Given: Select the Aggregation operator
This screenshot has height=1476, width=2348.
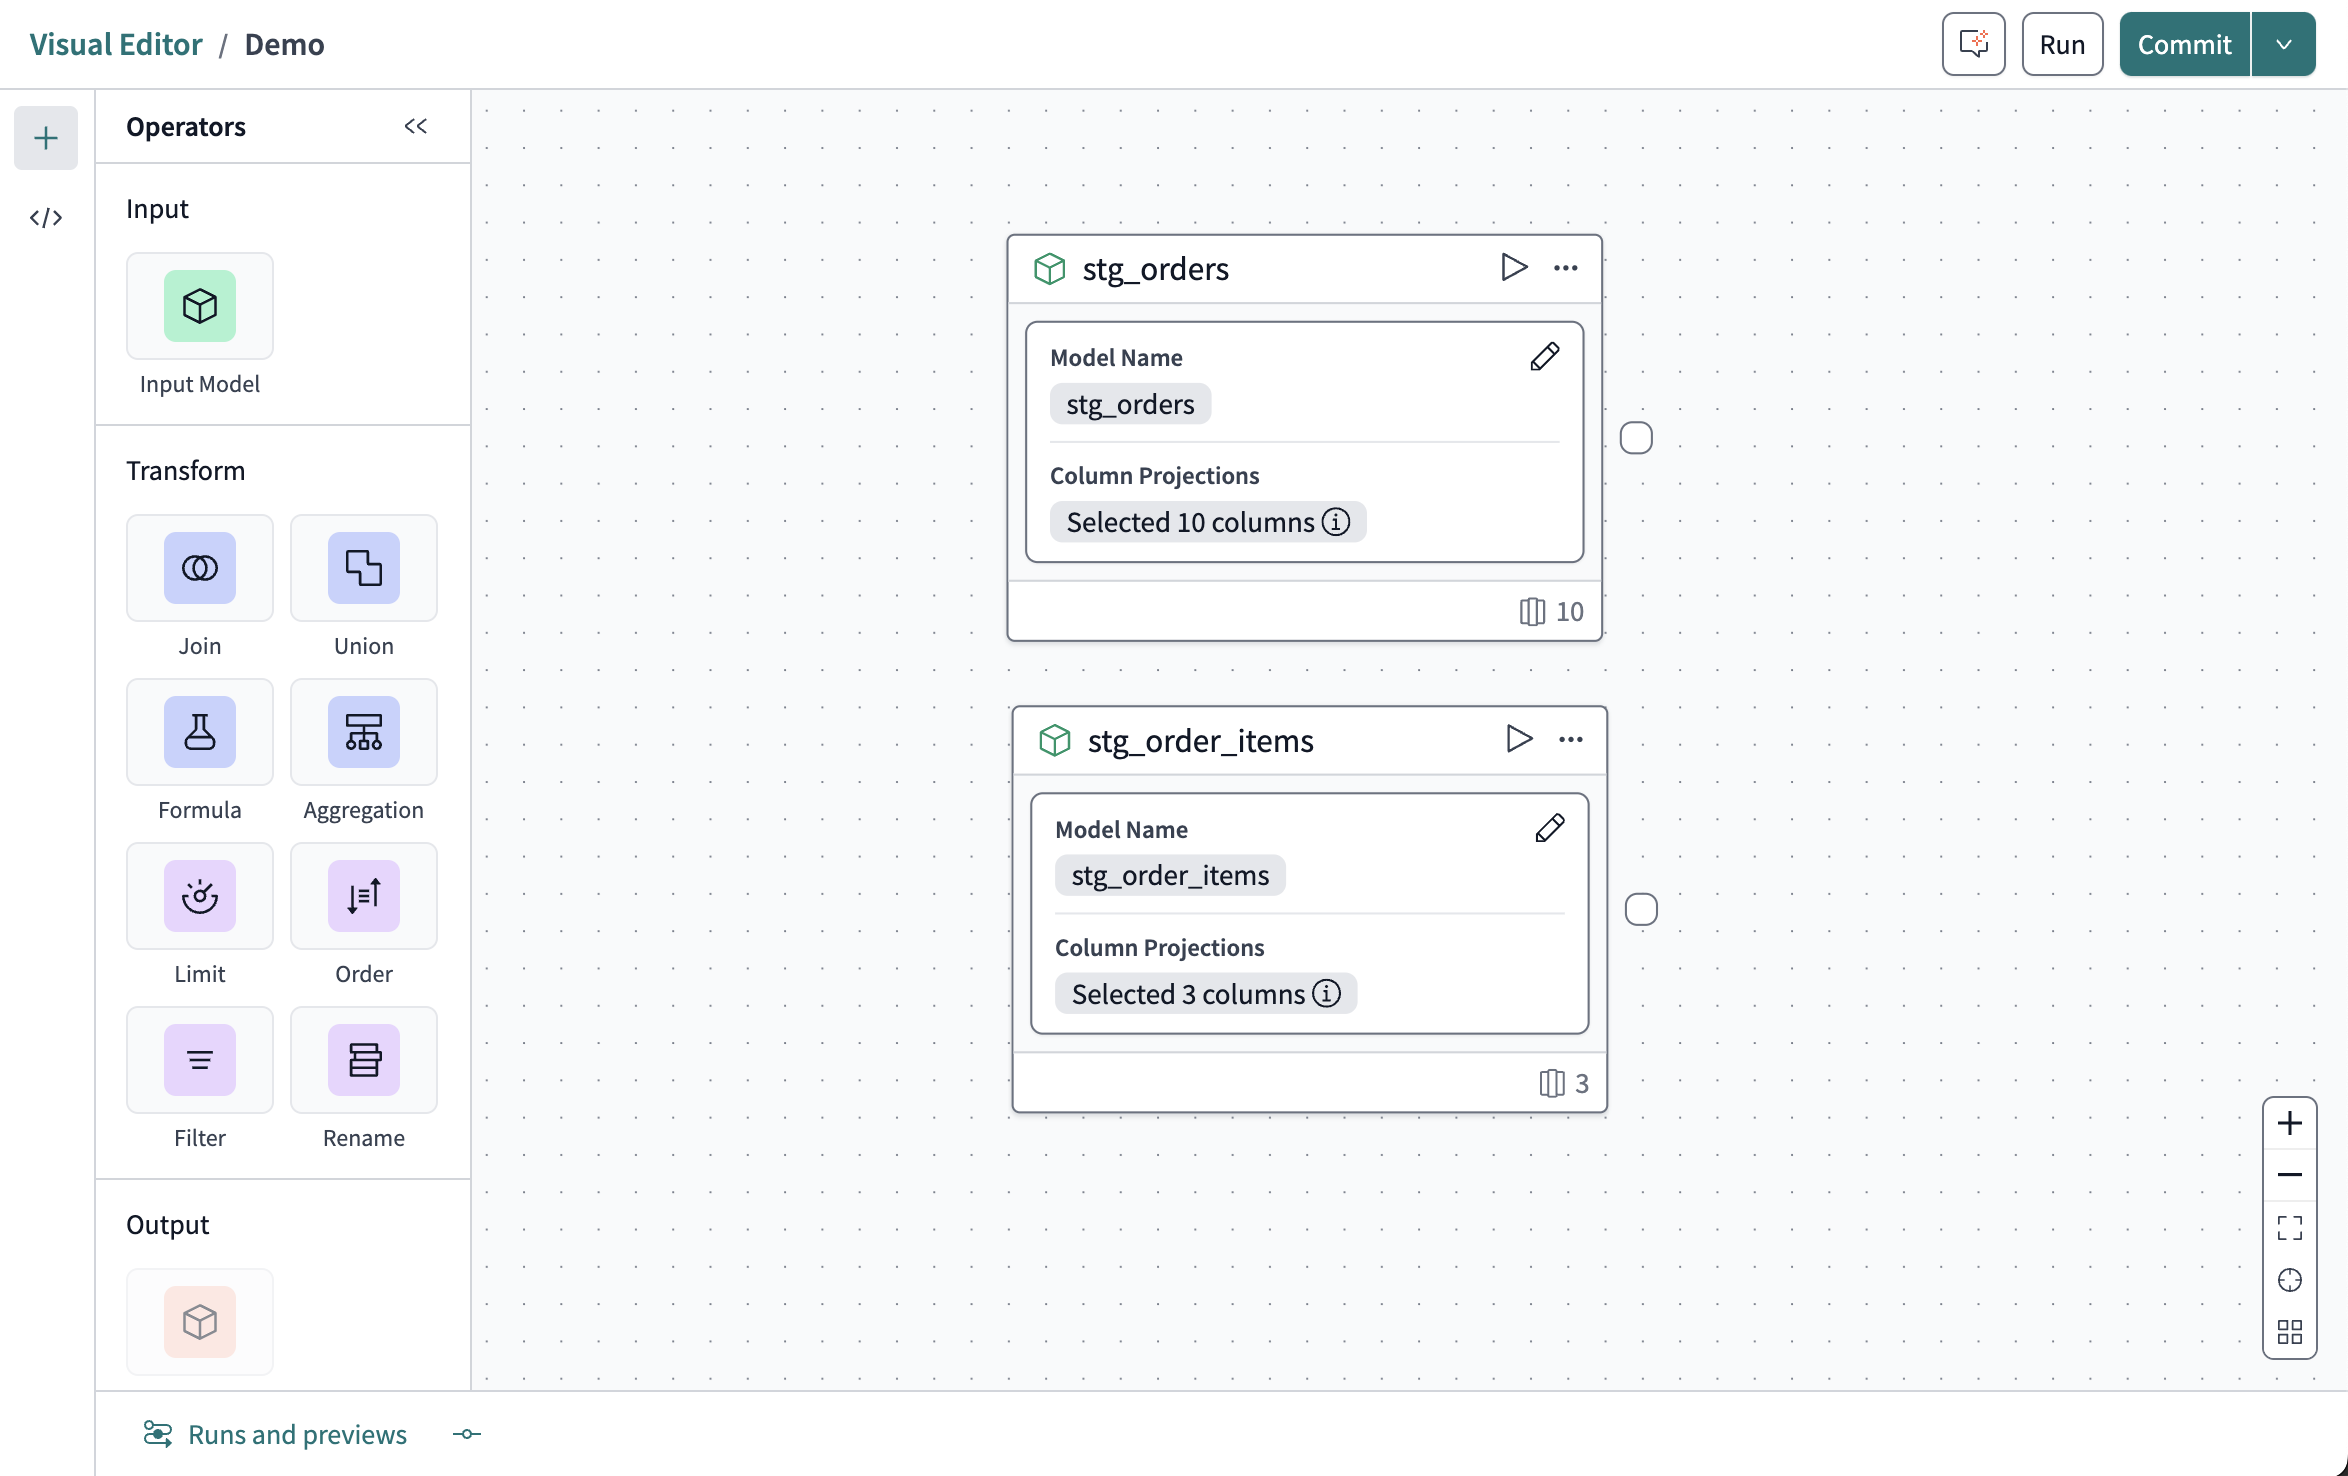Looking at the screenshot, I should pyautogui.click(x=363, y=731).
